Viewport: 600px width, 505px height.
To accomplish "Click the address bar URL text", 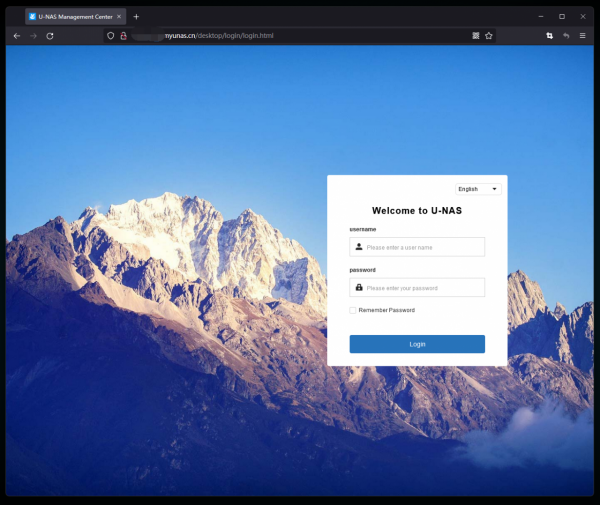I will pyautogui.click(x=225, y=36).
